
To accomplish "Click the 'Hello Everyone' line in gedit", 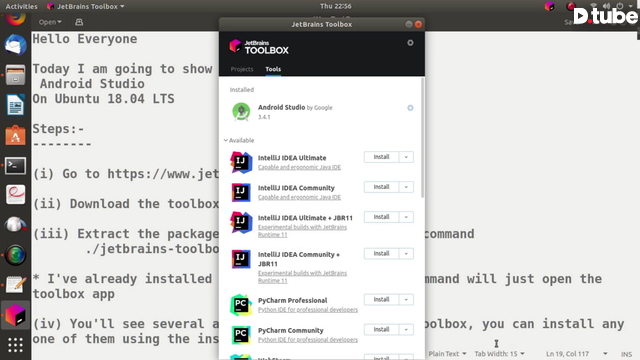I will click(85, 39).
